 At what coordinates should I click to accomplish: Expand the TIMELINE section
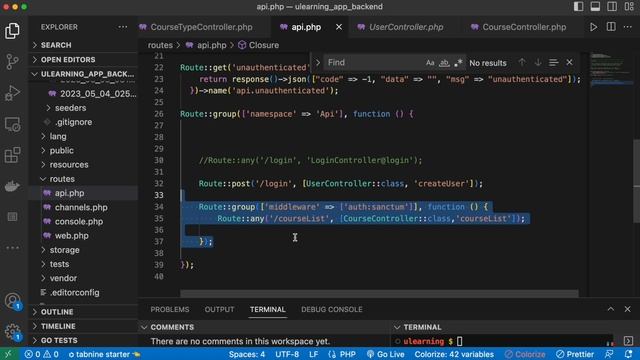[x=84, y=326]
